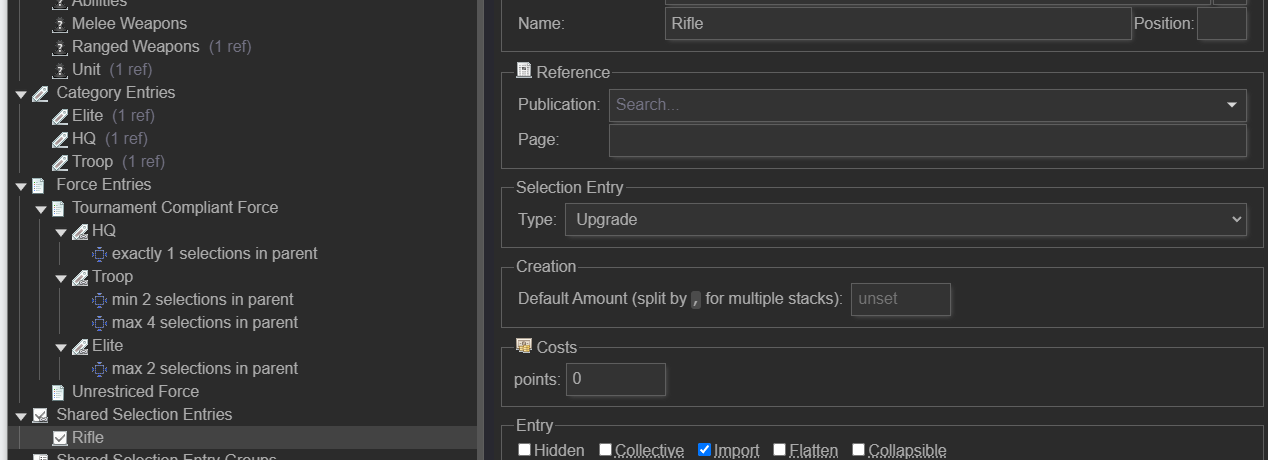The height and width of the screenshot is (460, 1268).
Task: Collapse the Force Entries tree node
Action: [x=21, y=186]
